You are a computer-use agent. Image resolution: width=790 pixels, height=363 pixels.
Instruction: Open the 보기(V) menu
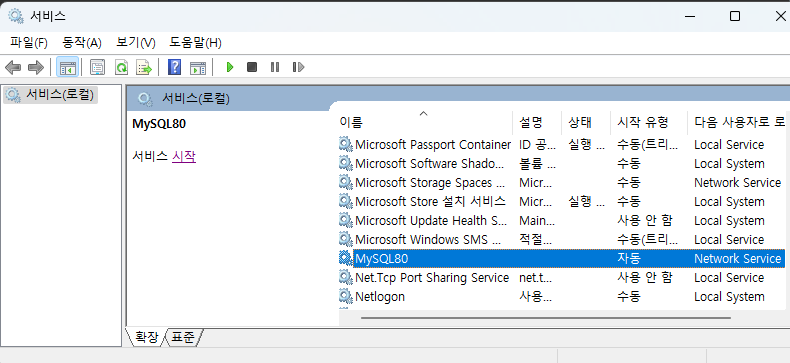(x=136, y=43)
